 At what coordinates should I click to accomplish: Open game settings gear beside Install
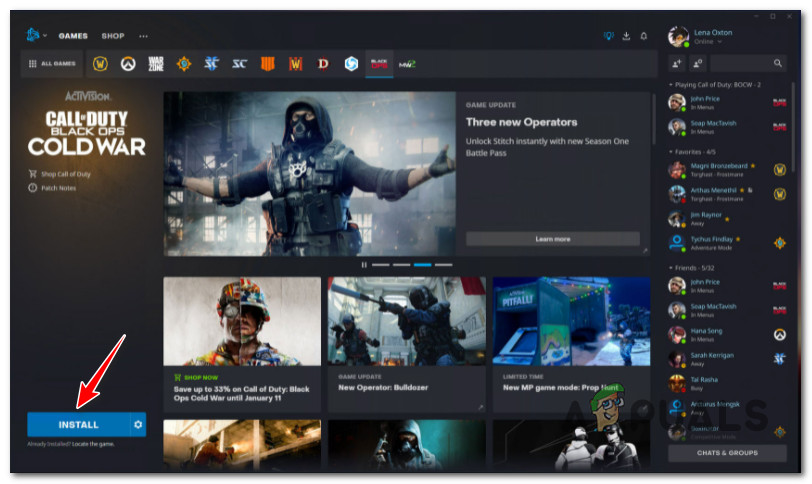point(138,424)
